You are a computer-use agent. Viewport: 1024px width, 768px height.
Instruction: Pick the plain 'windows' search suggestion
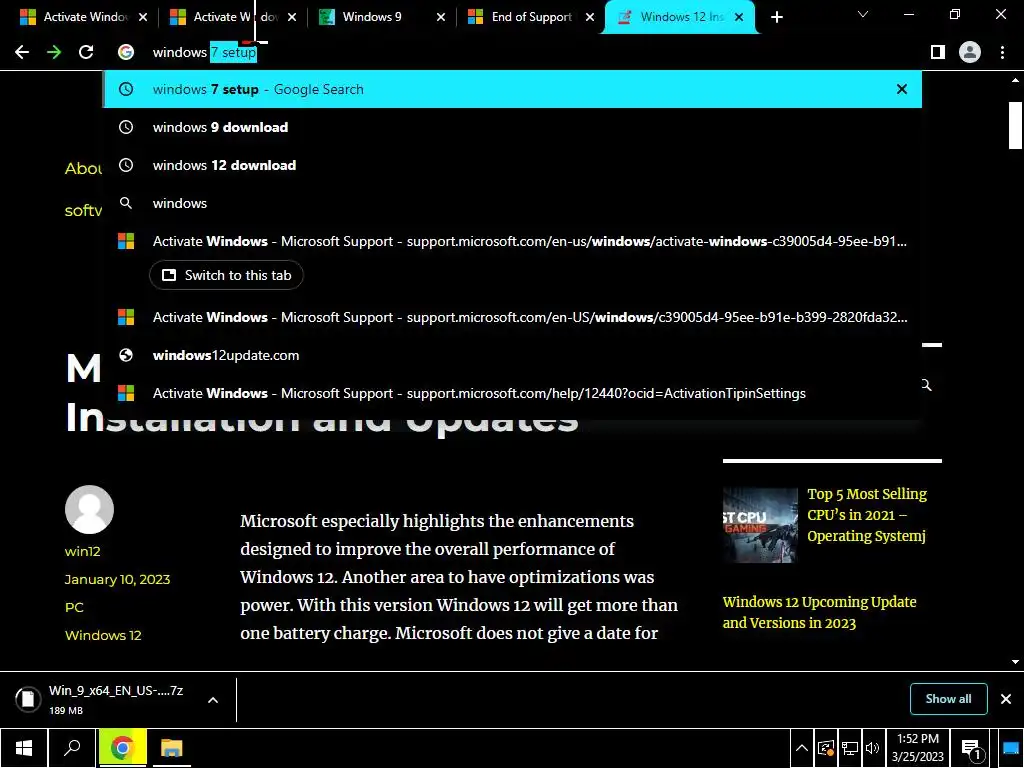click(x=513, y=203)
